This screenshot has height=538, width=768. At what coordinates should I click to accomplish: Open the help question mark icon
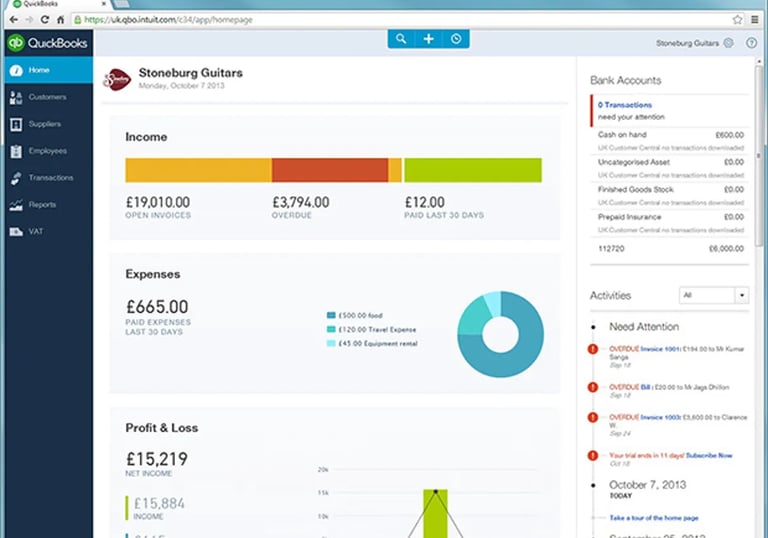tap(751, 43)
